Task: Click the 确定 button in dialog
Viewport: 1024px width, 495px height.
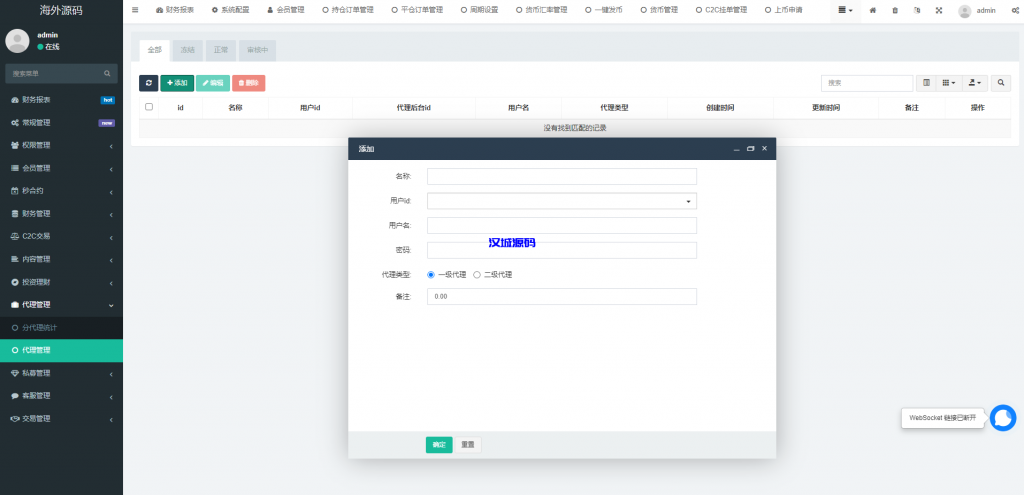Action: [x=439, y=445]
